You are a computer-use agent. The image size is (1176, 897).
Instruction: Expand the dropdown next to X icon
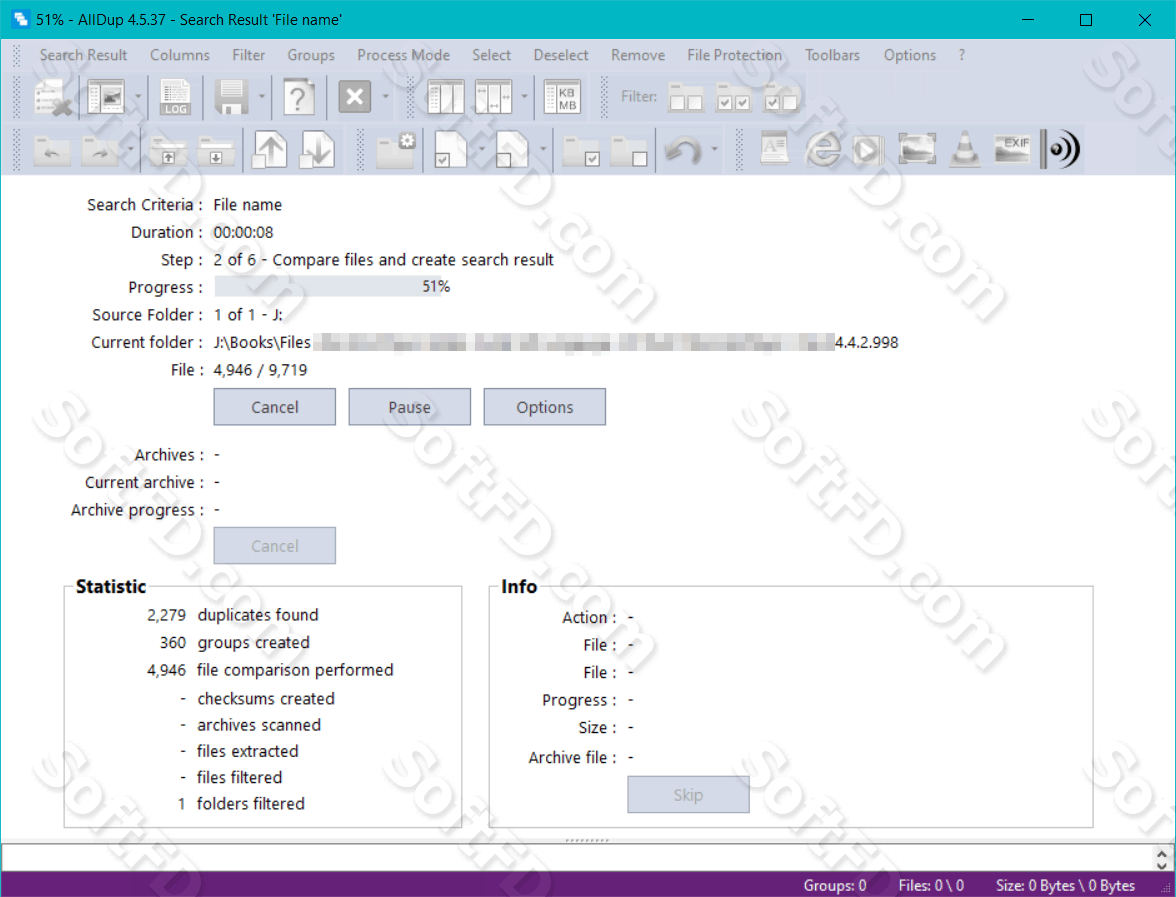pos(386,97)
